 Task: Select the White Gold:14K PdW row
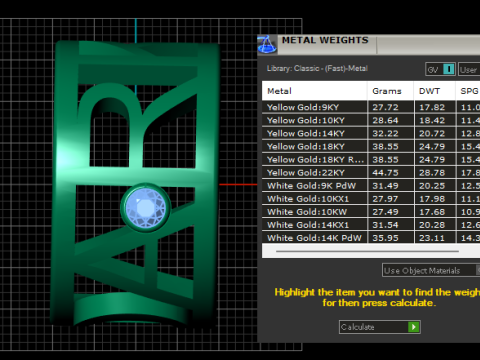tap(371, 238)
